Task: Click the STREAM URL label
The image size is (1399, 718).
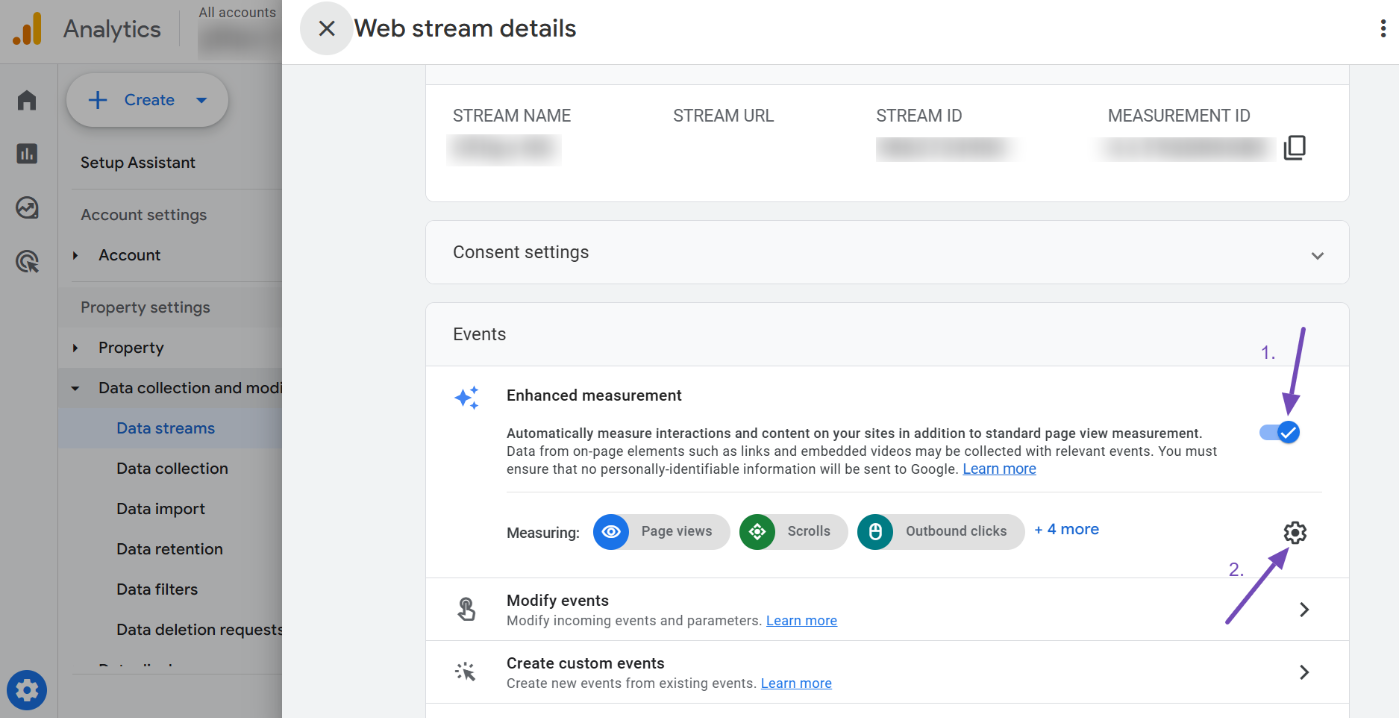Action: pos(724,116)
